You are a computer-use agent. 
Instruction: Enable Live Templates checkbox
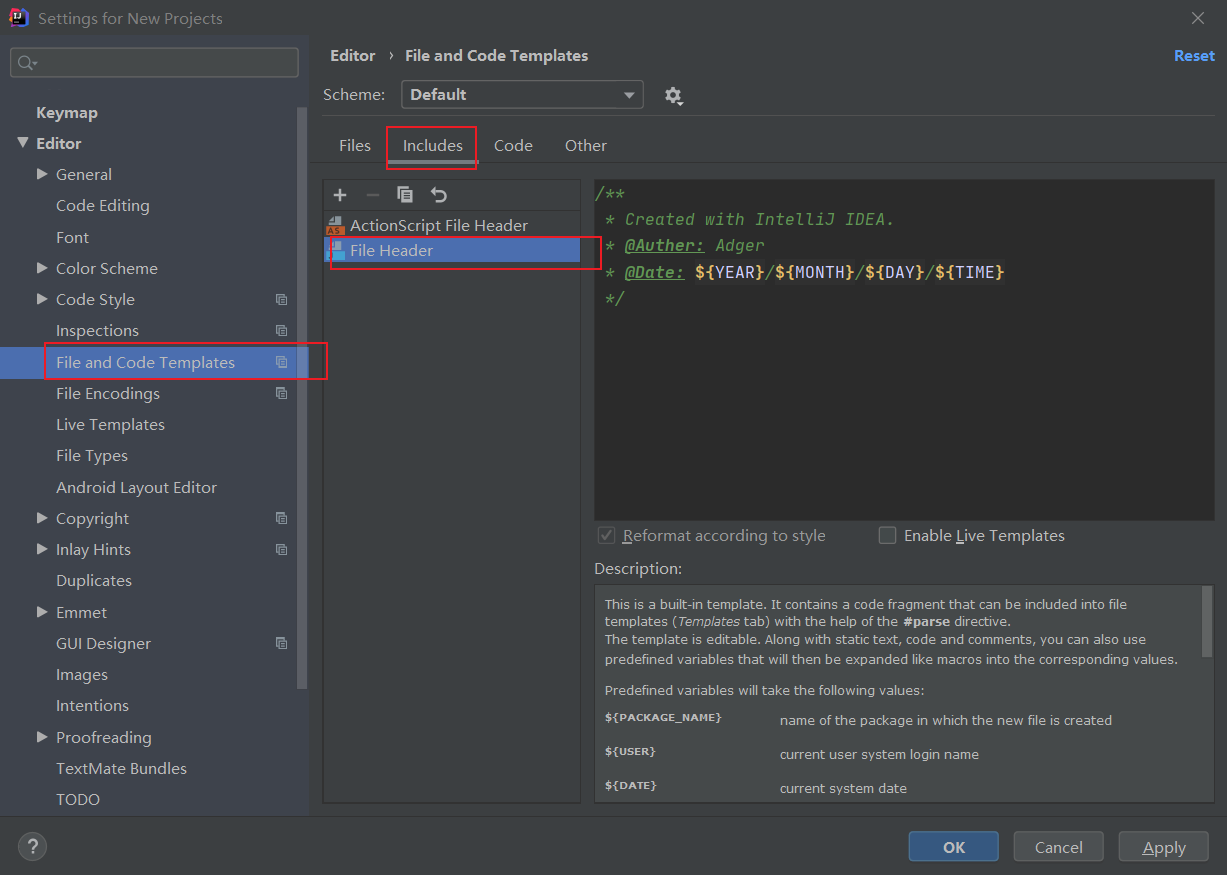887,535
